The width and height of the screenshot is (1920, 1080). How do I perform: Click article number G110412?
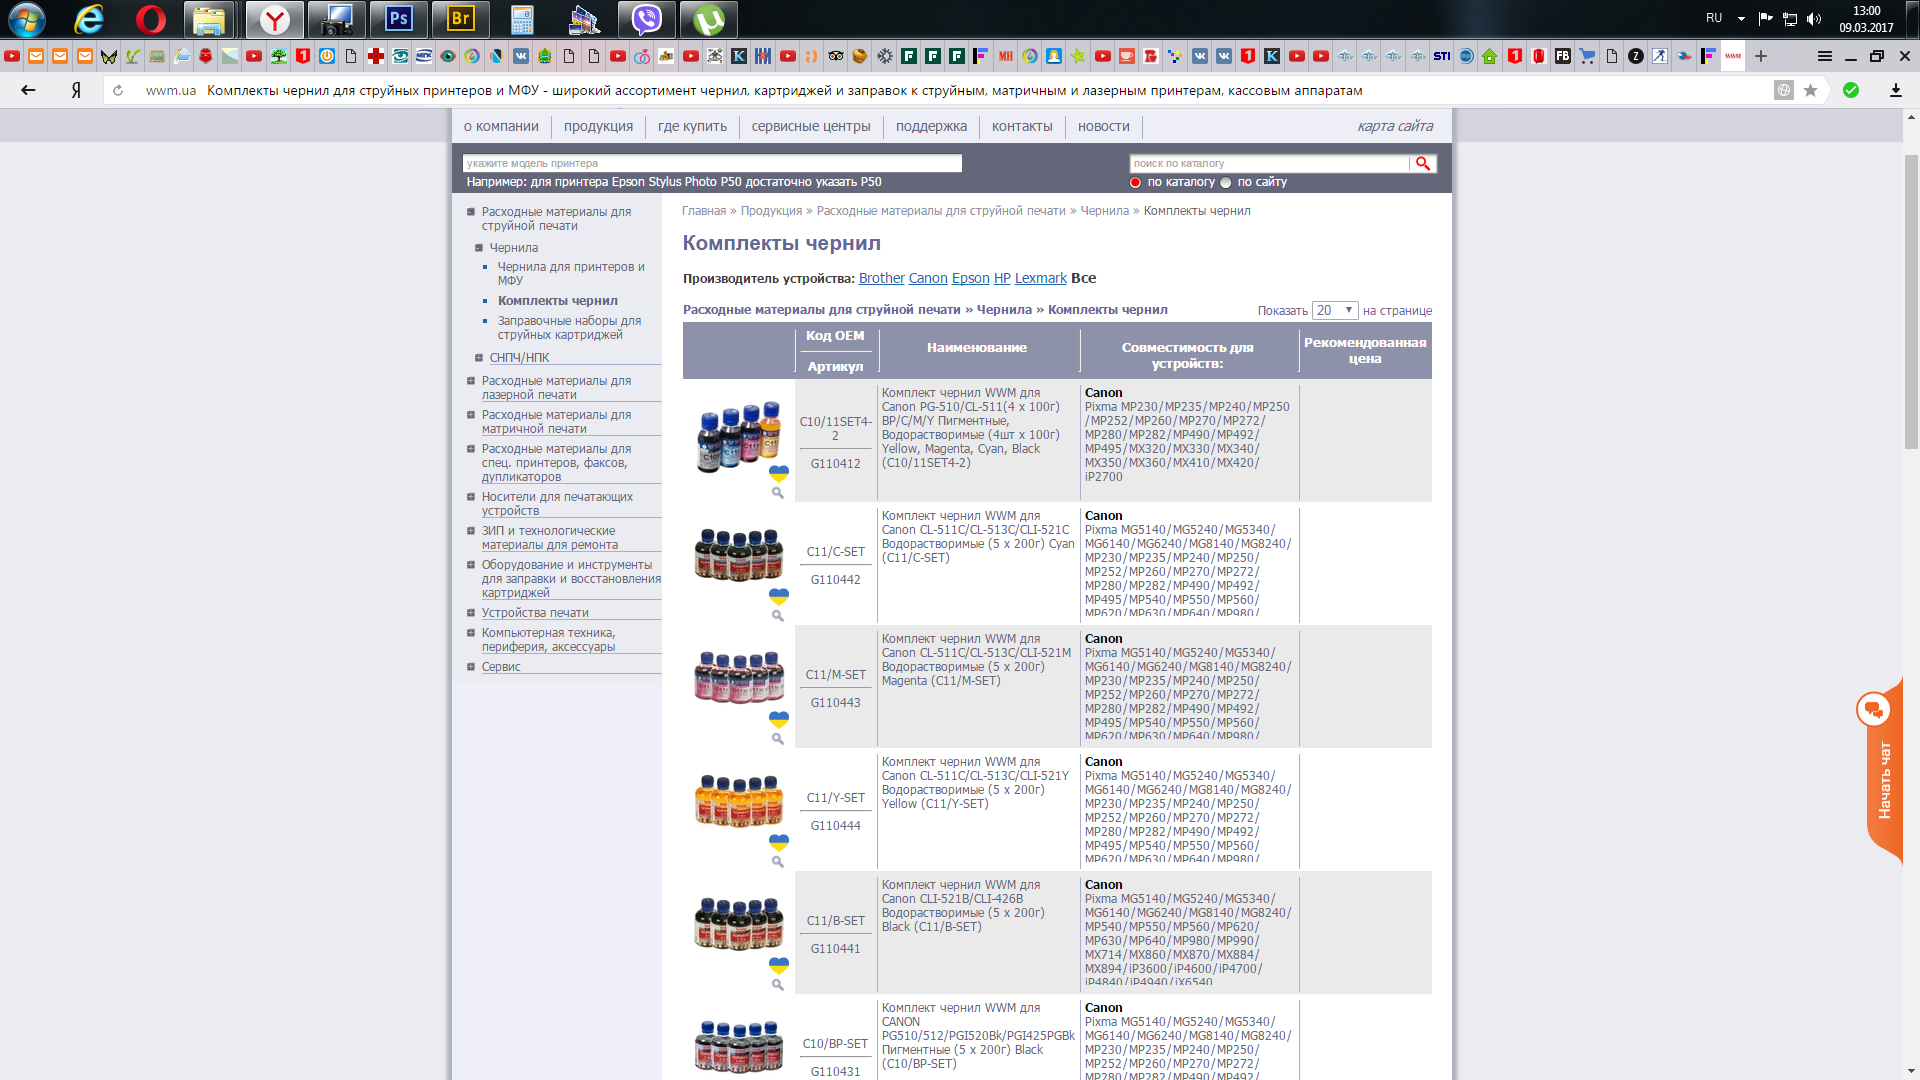coord(835,464)
